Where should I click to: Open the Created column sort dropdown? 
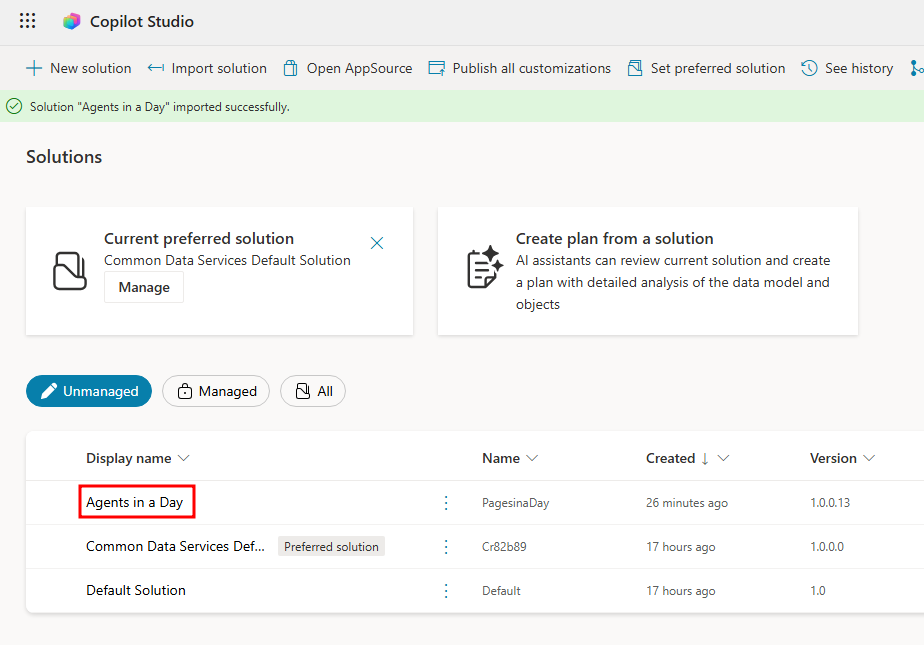[x=723, y=458]
